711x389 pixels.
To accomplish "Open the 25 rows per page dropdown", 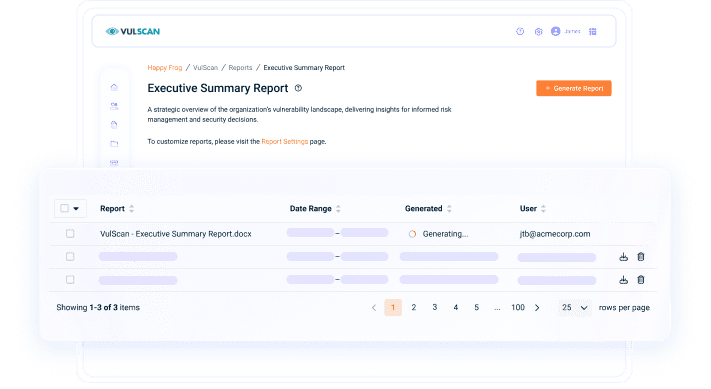I will 575,307.
